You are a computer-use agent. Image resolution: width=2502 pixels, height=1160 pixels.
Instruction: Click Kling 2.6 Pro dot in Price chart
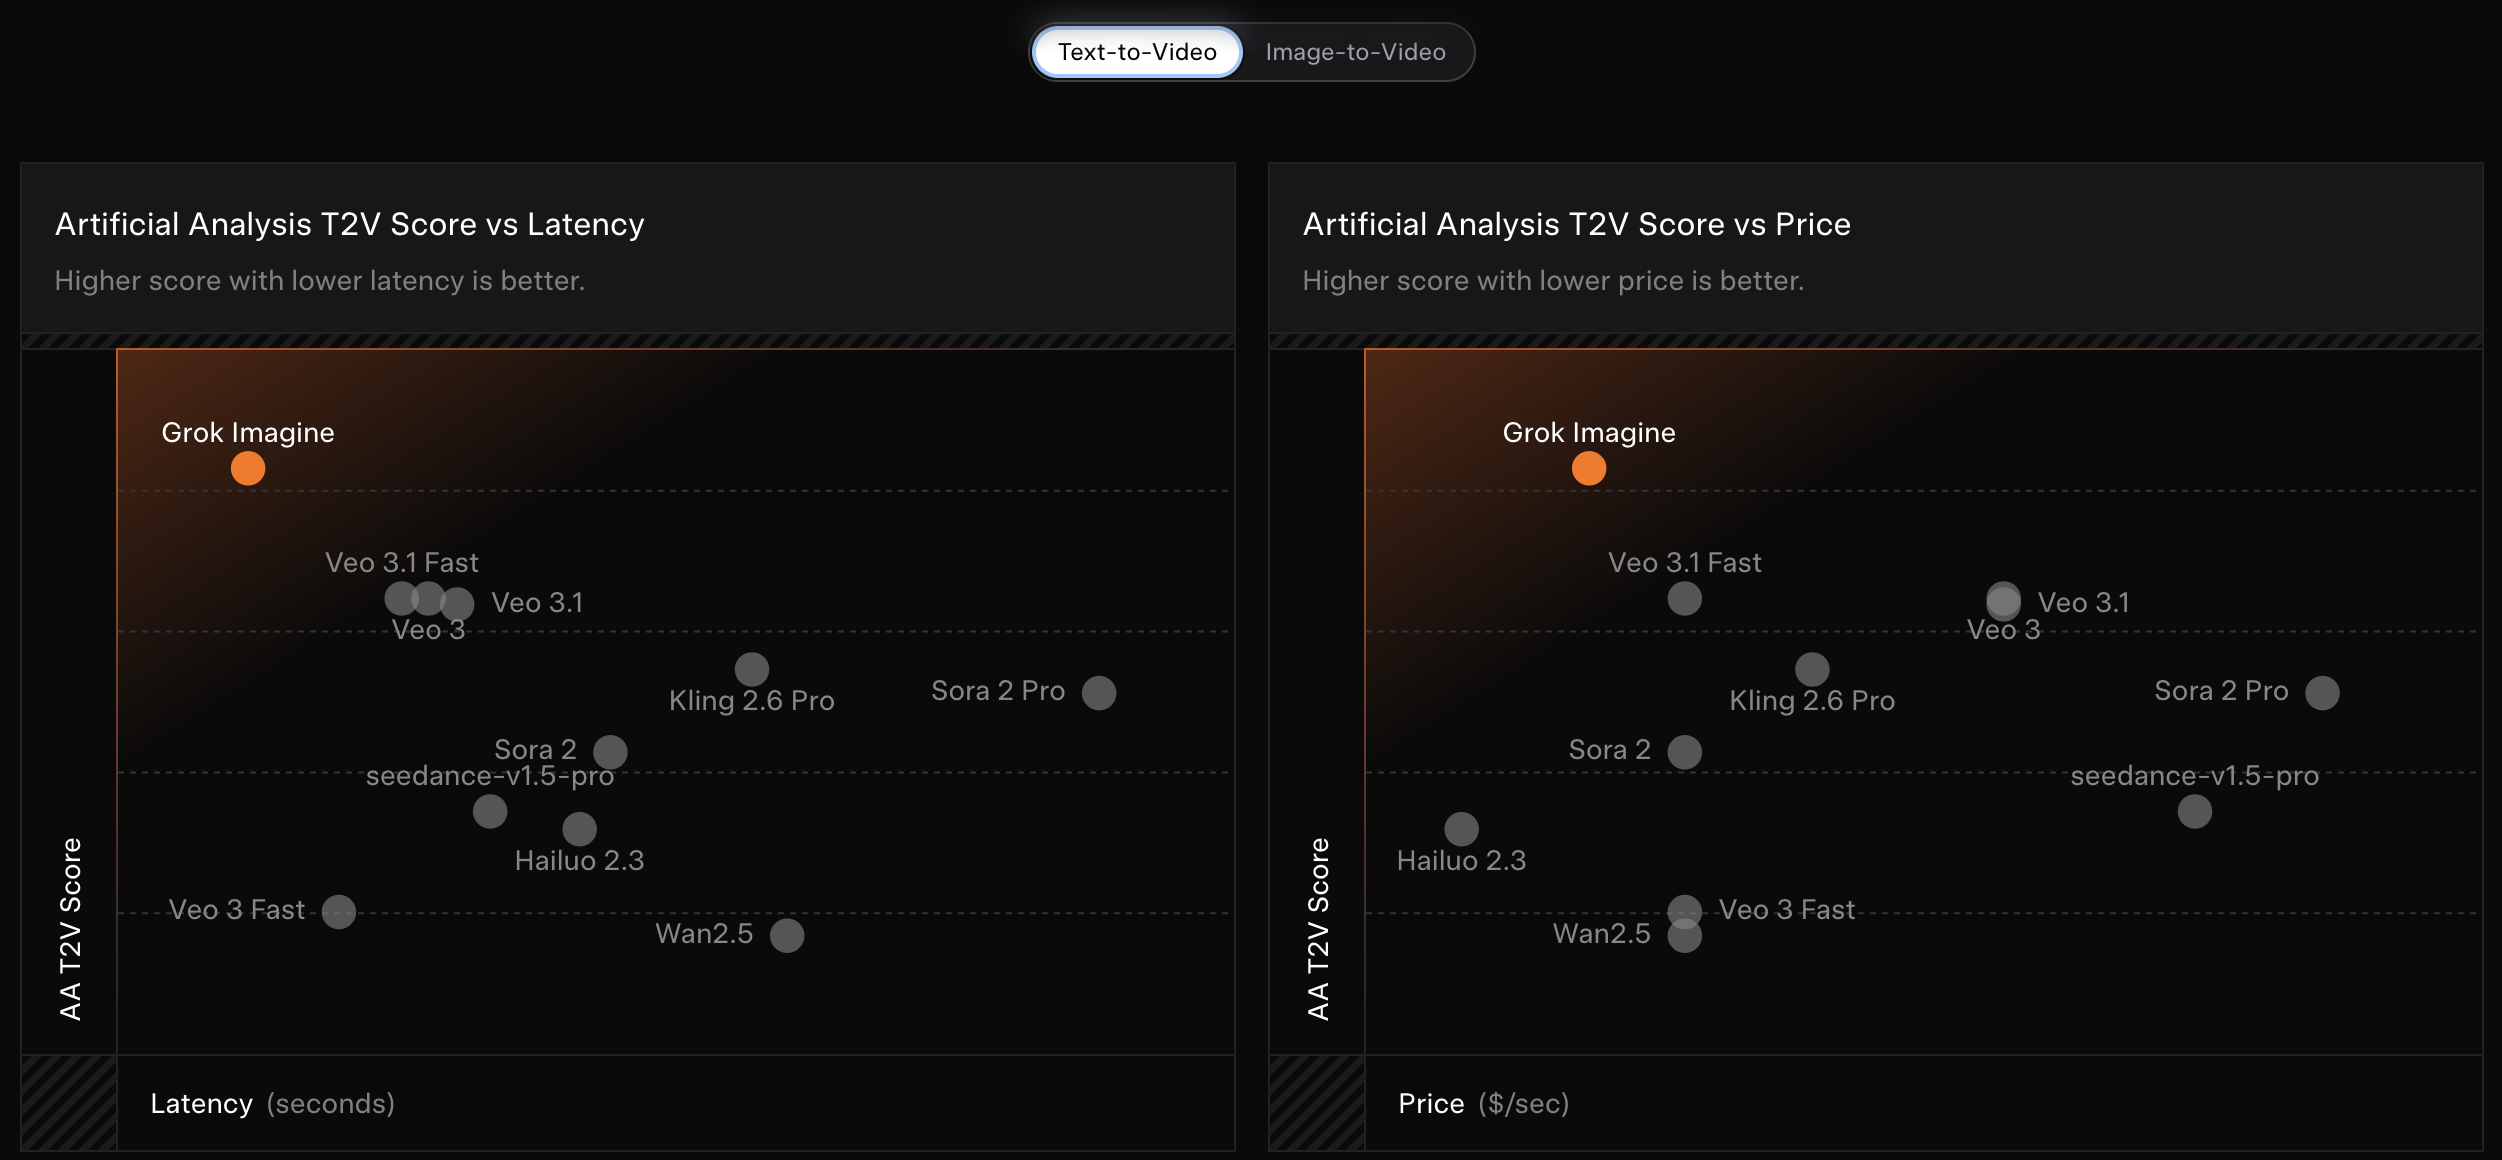(1812, 669)
